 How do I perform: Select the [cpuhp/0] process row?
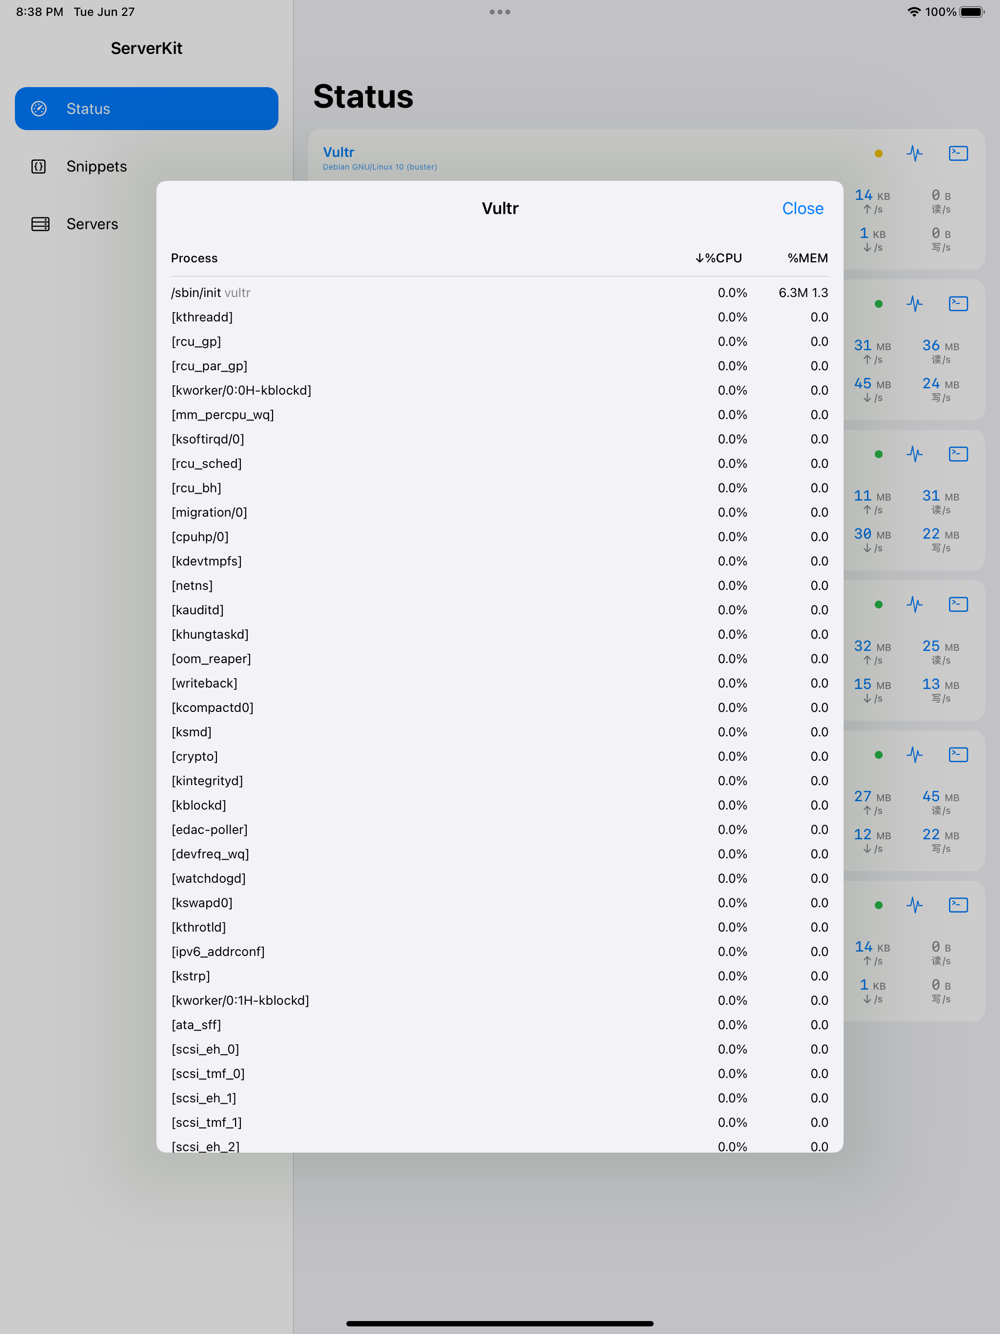[500, 536]
